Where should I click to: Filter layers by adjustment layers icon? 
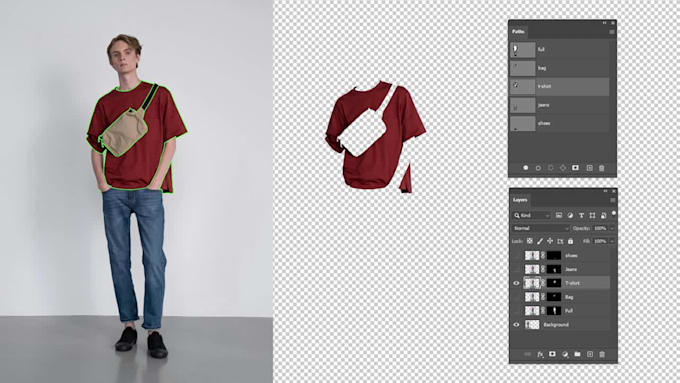(570, 215)
